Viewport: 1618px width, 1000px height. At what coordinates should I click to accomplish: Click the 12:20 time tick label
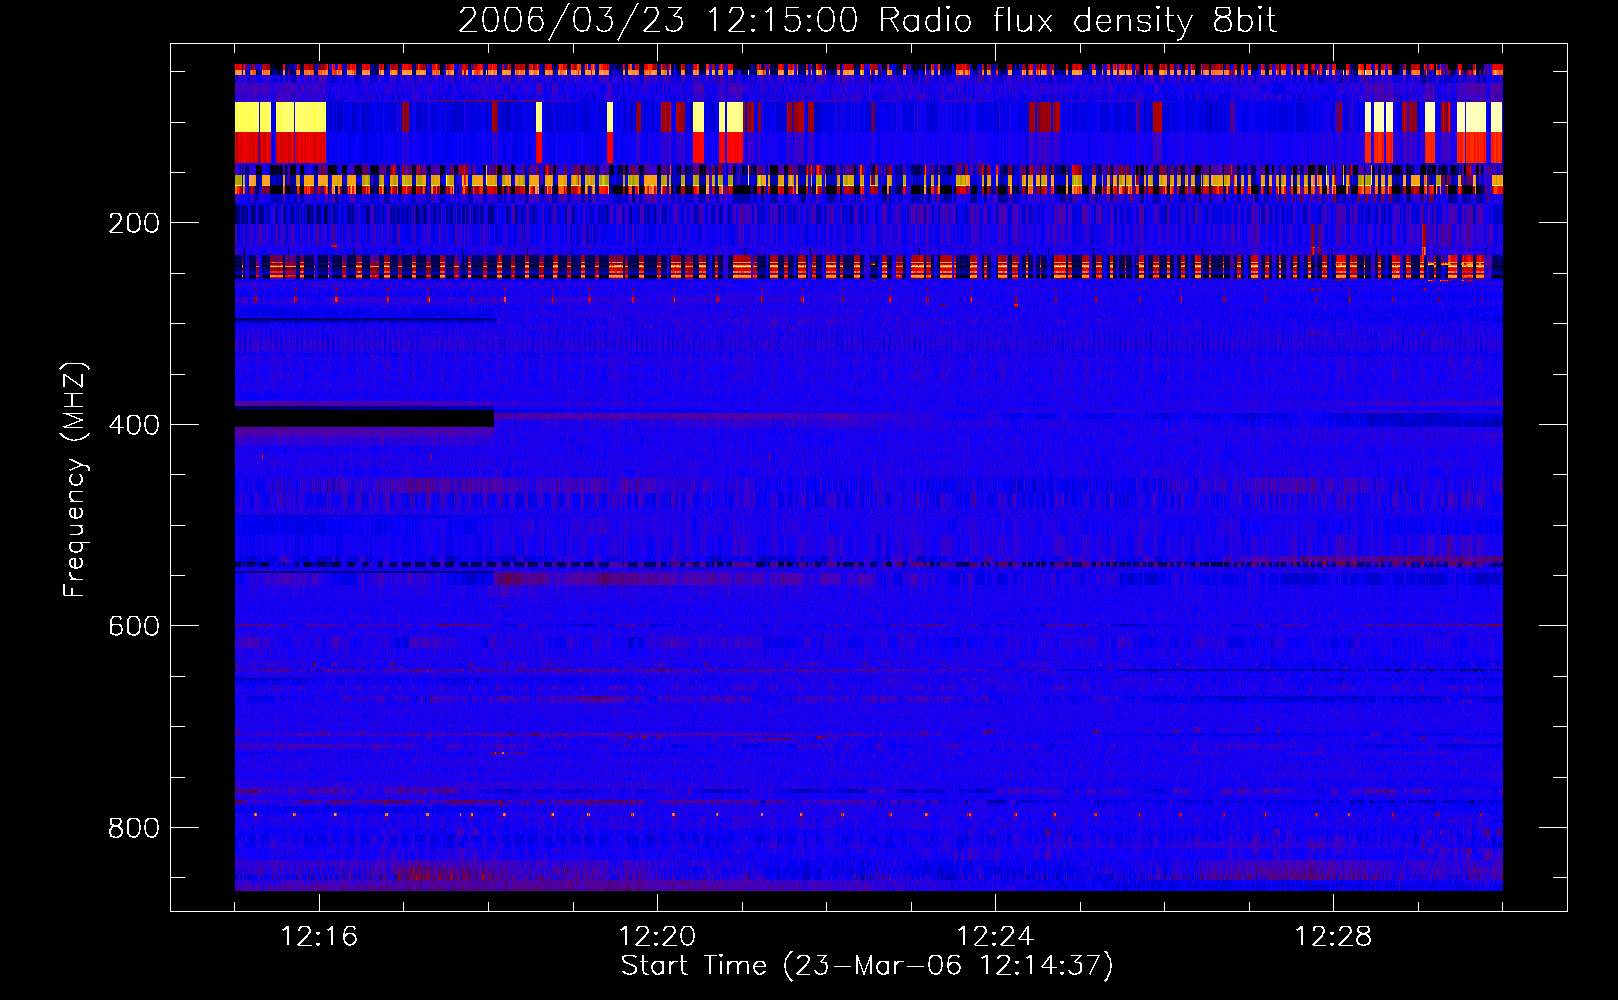click(657, 937)
